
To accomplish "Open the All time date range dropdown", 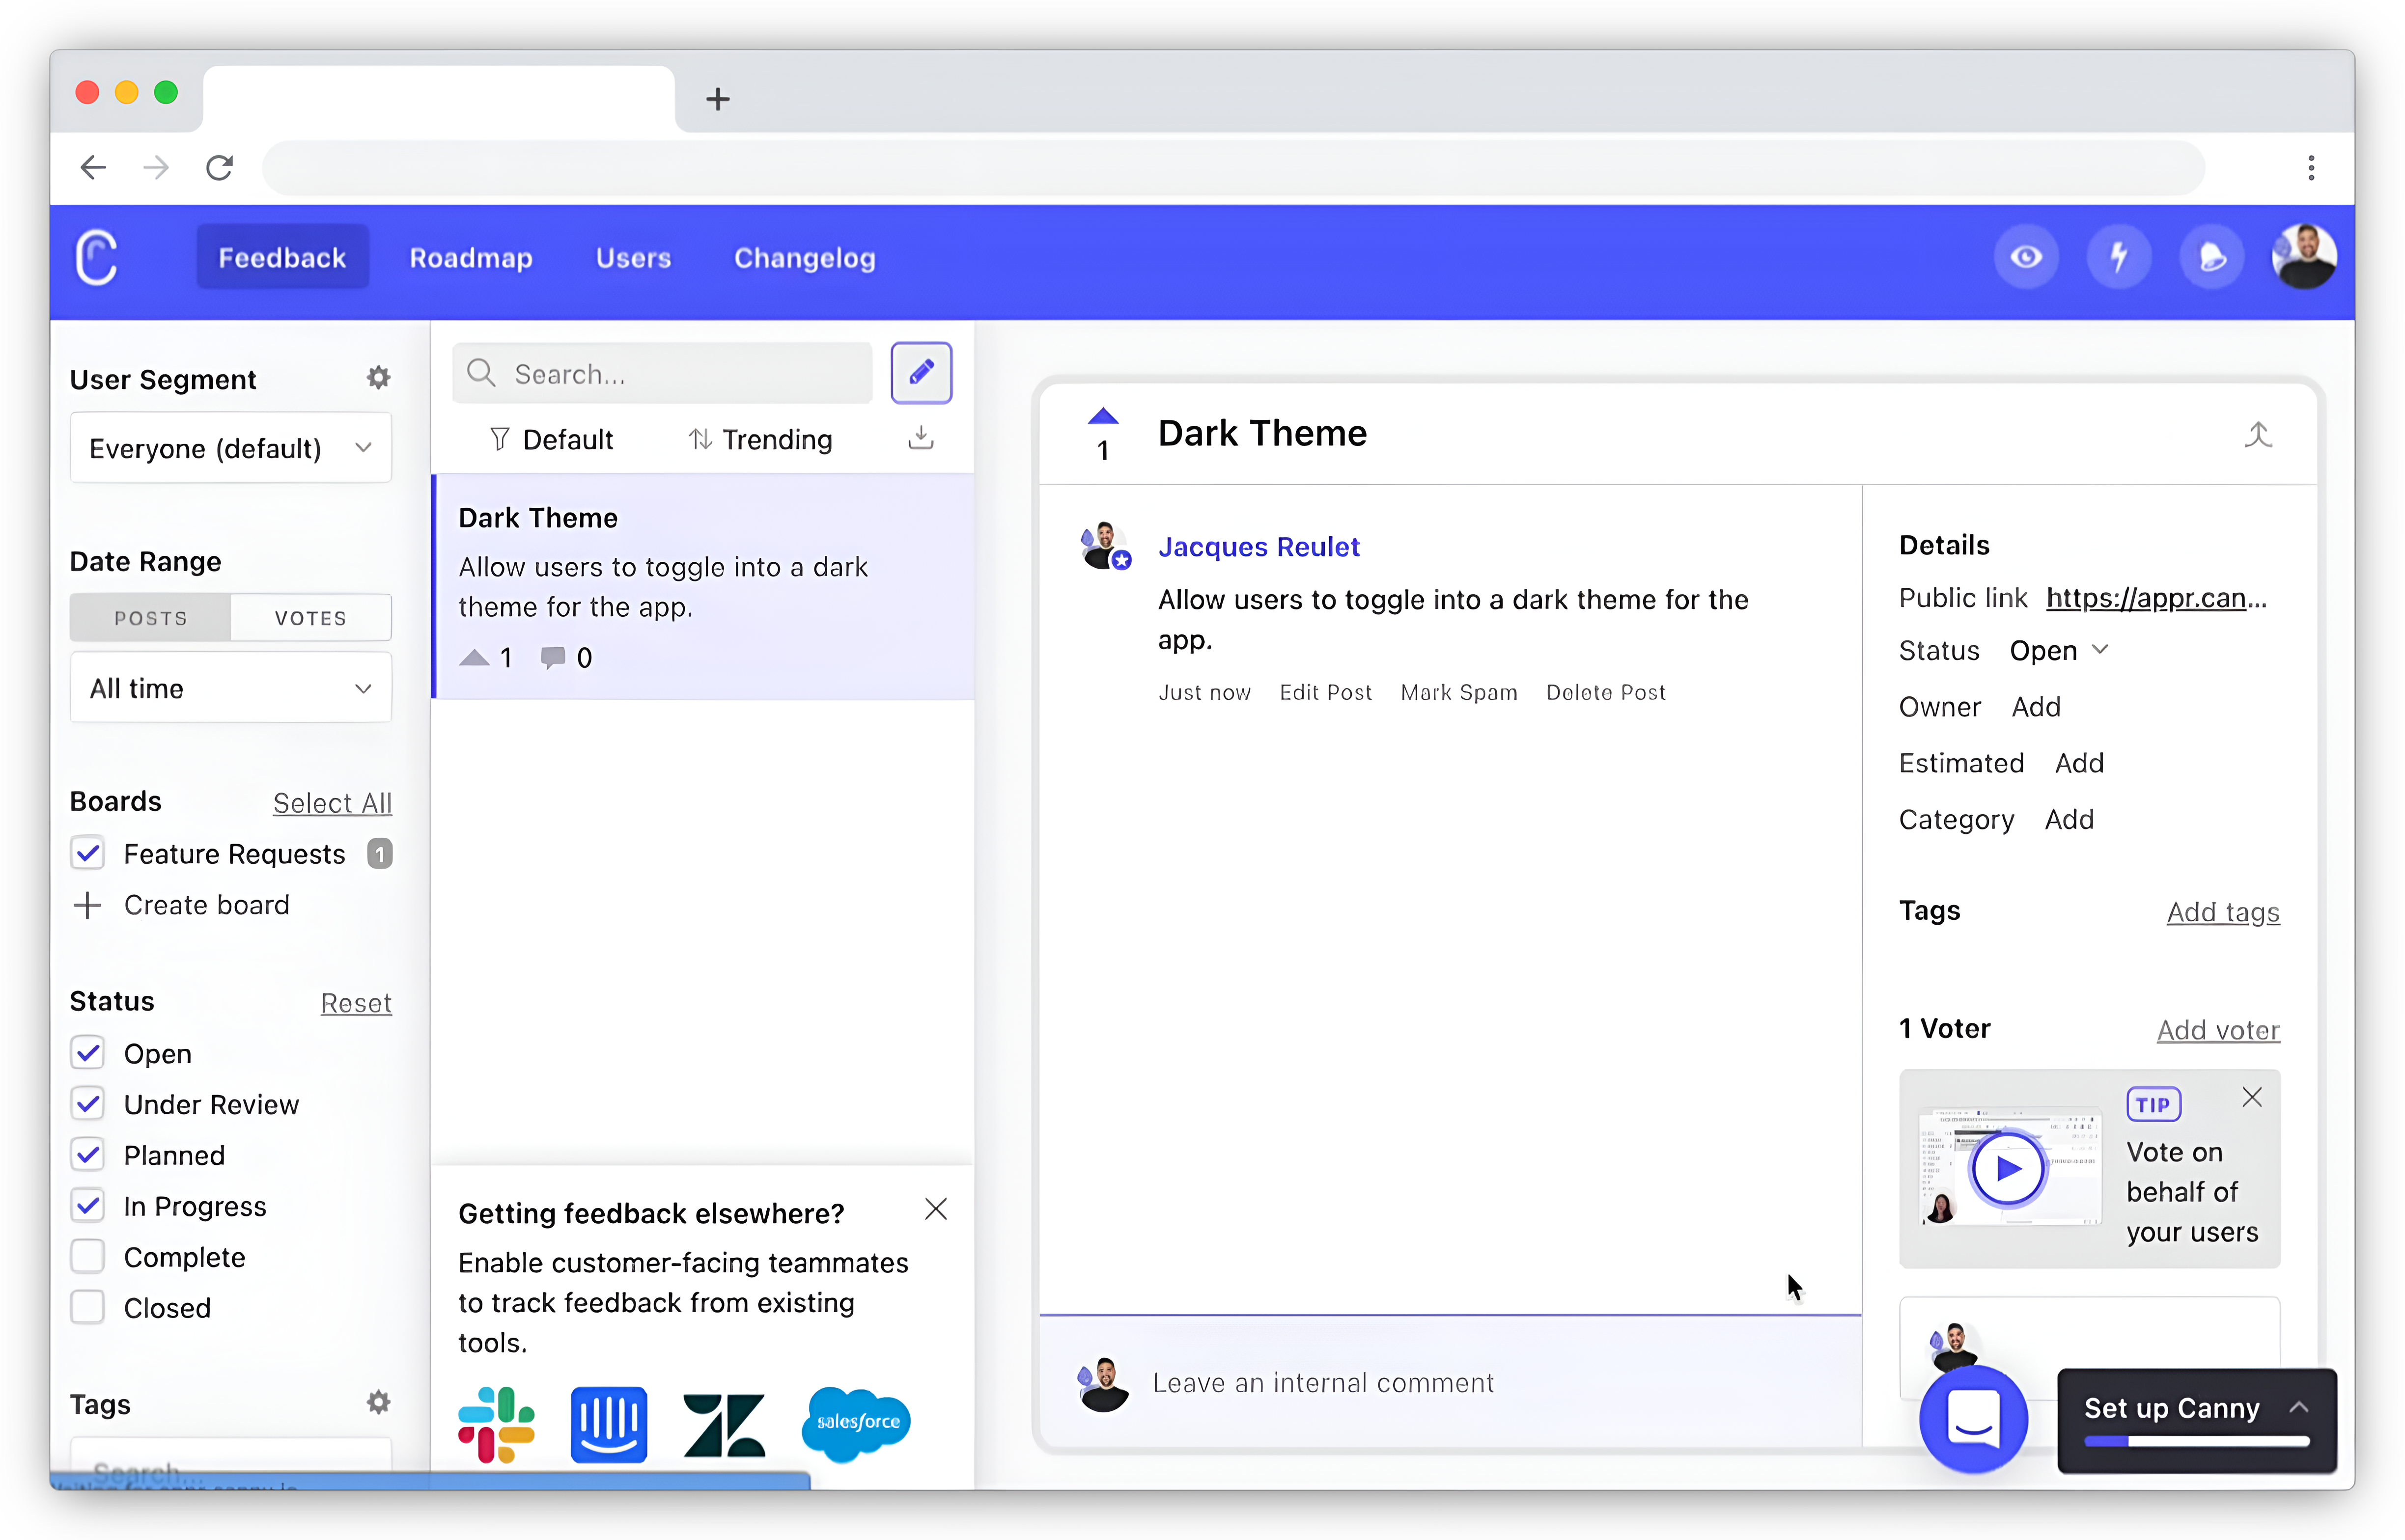I will point(230,688).
